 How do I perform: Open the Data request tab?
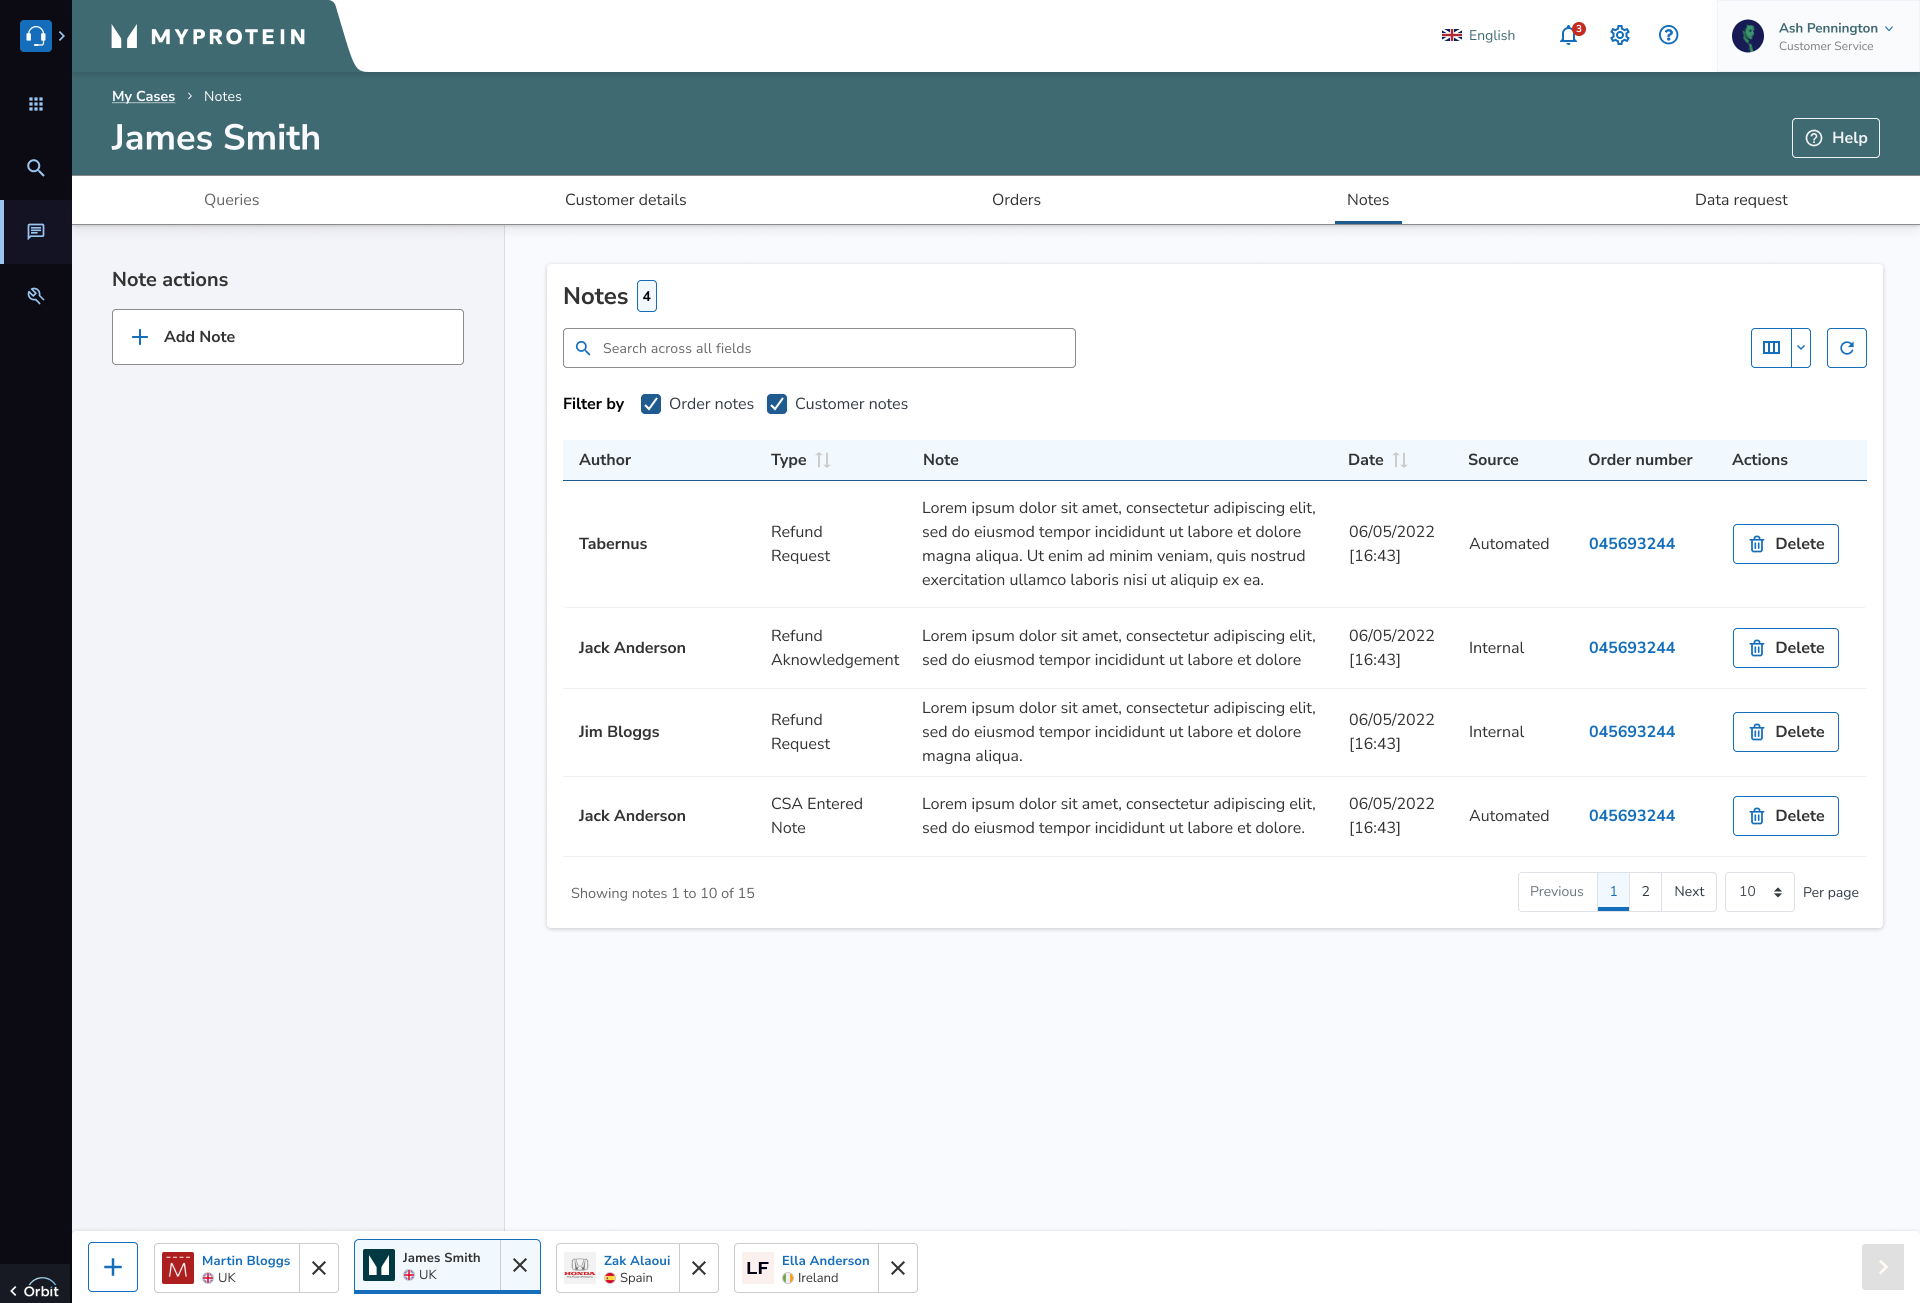coord(1740,200)
